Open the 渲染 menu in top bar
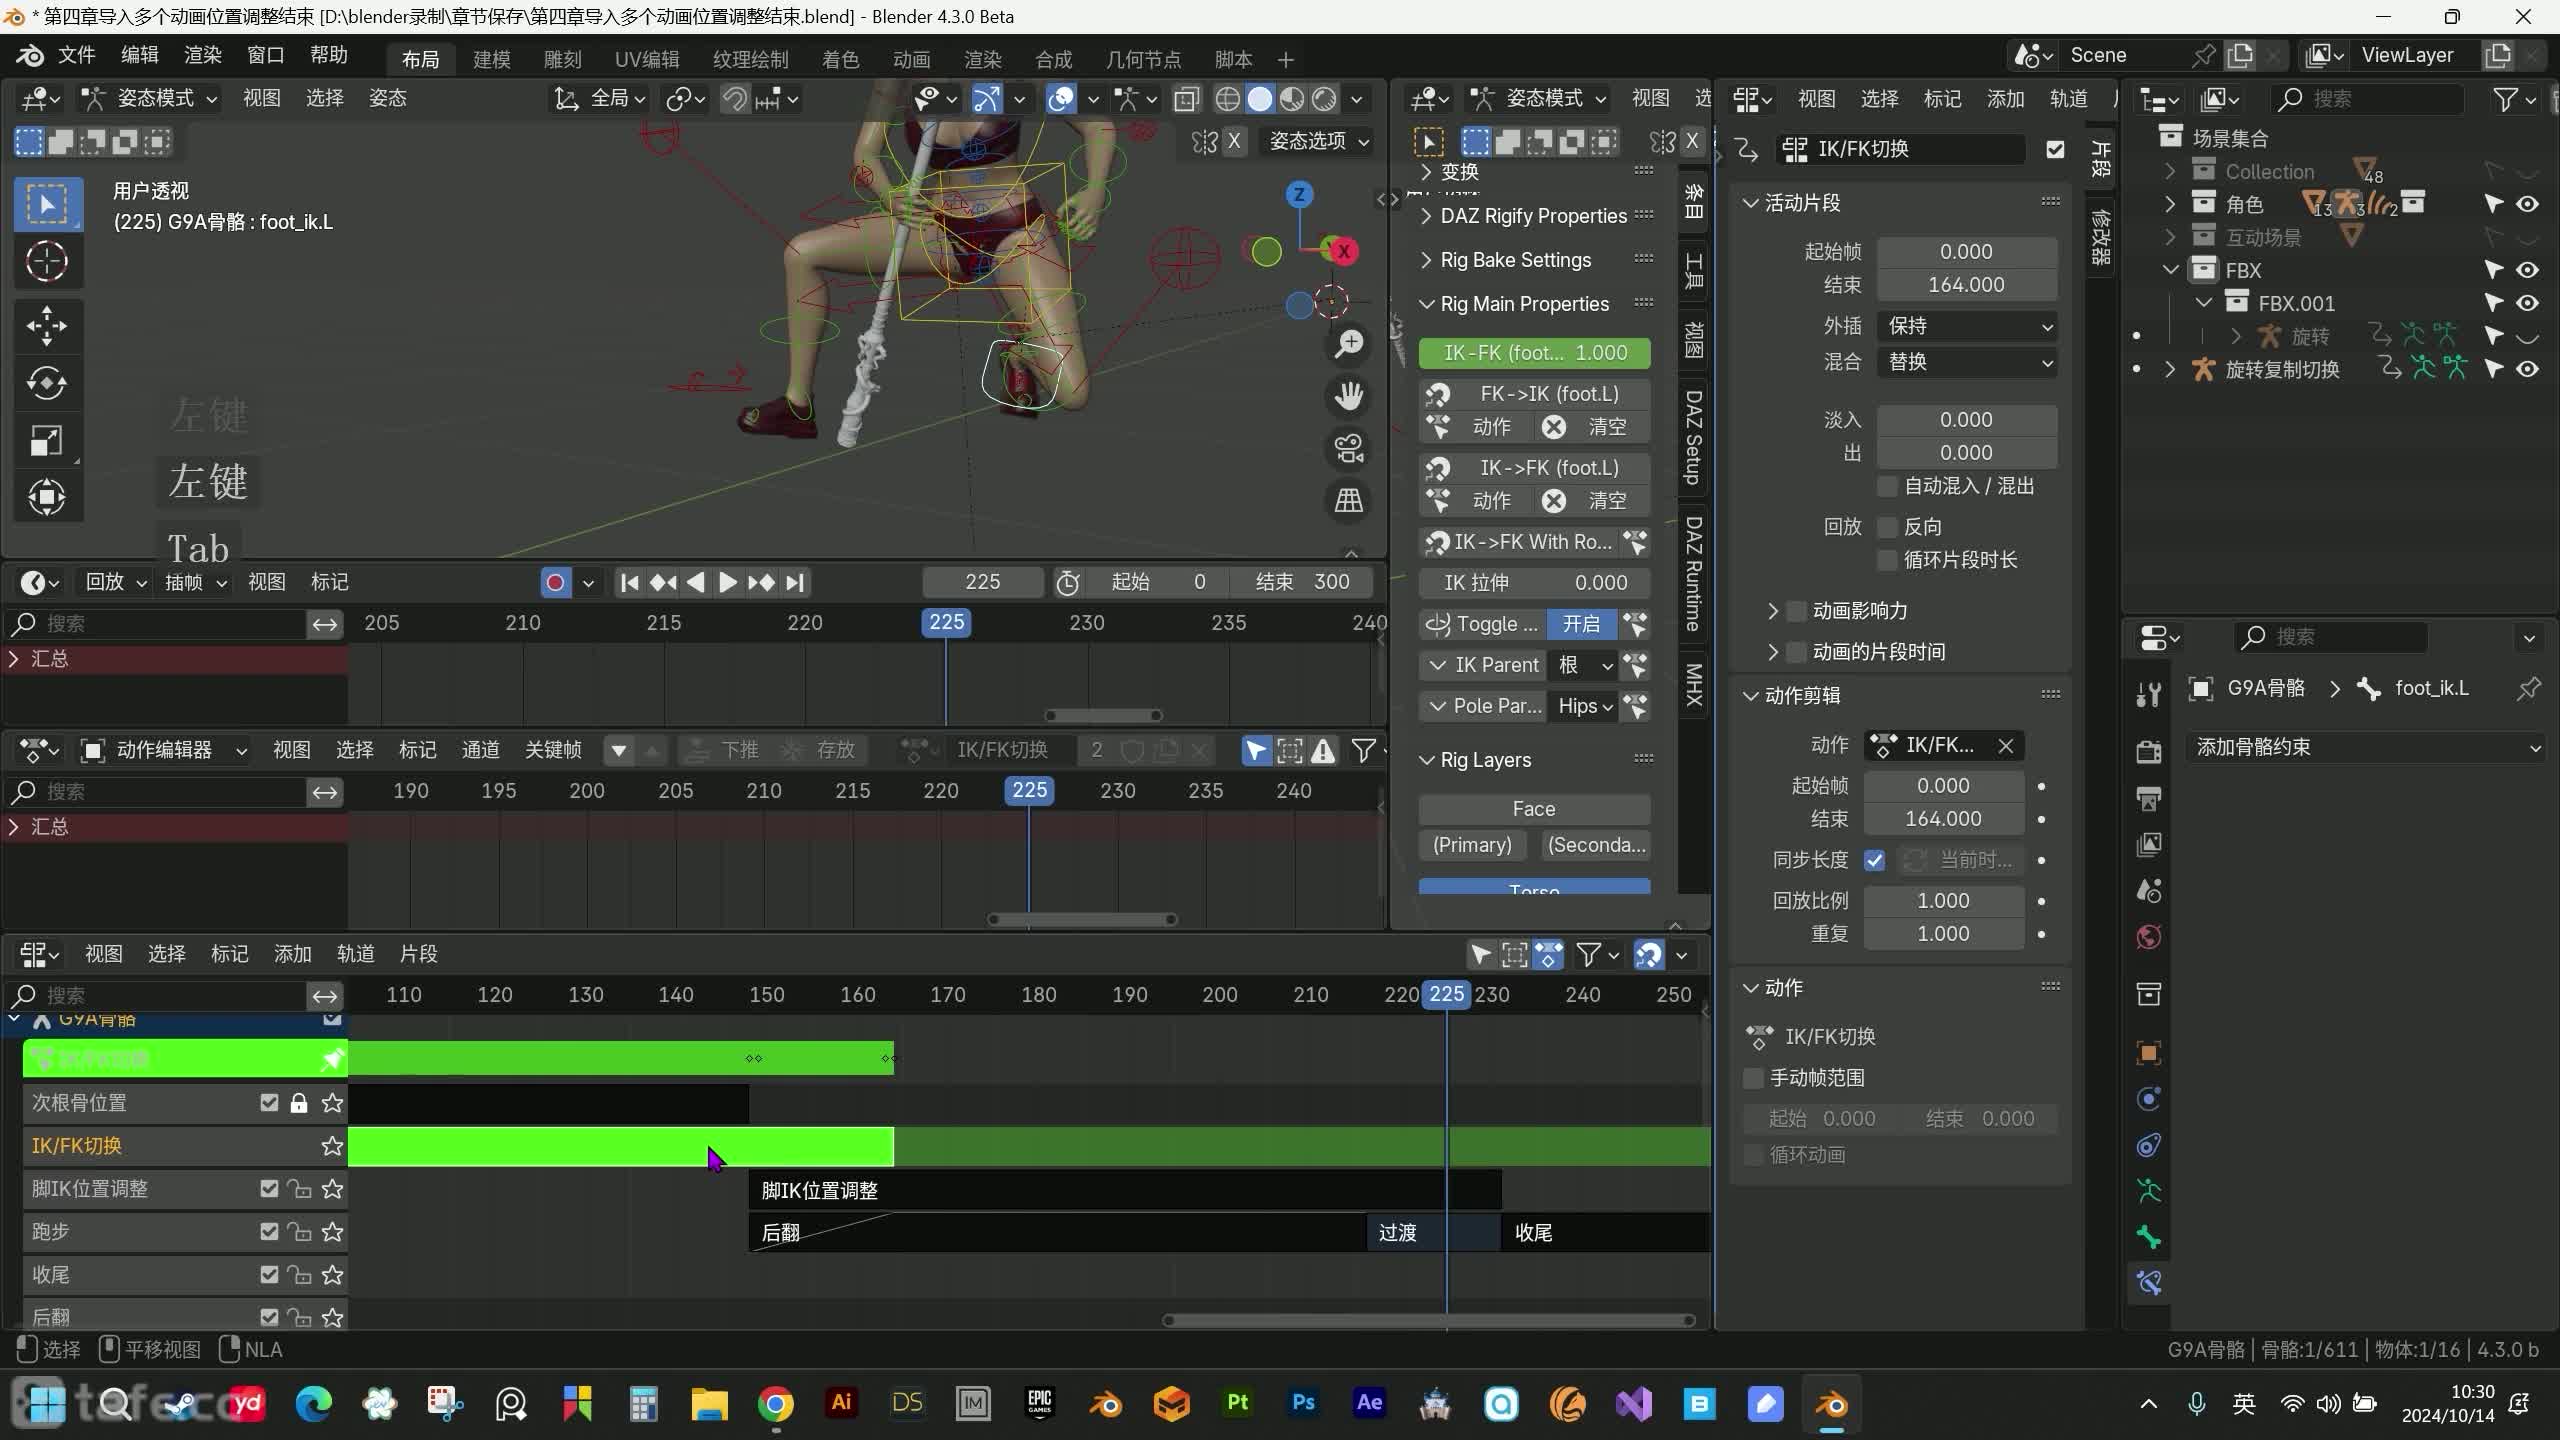This screenshot has width=2560, height=1440. pos(203,55)
